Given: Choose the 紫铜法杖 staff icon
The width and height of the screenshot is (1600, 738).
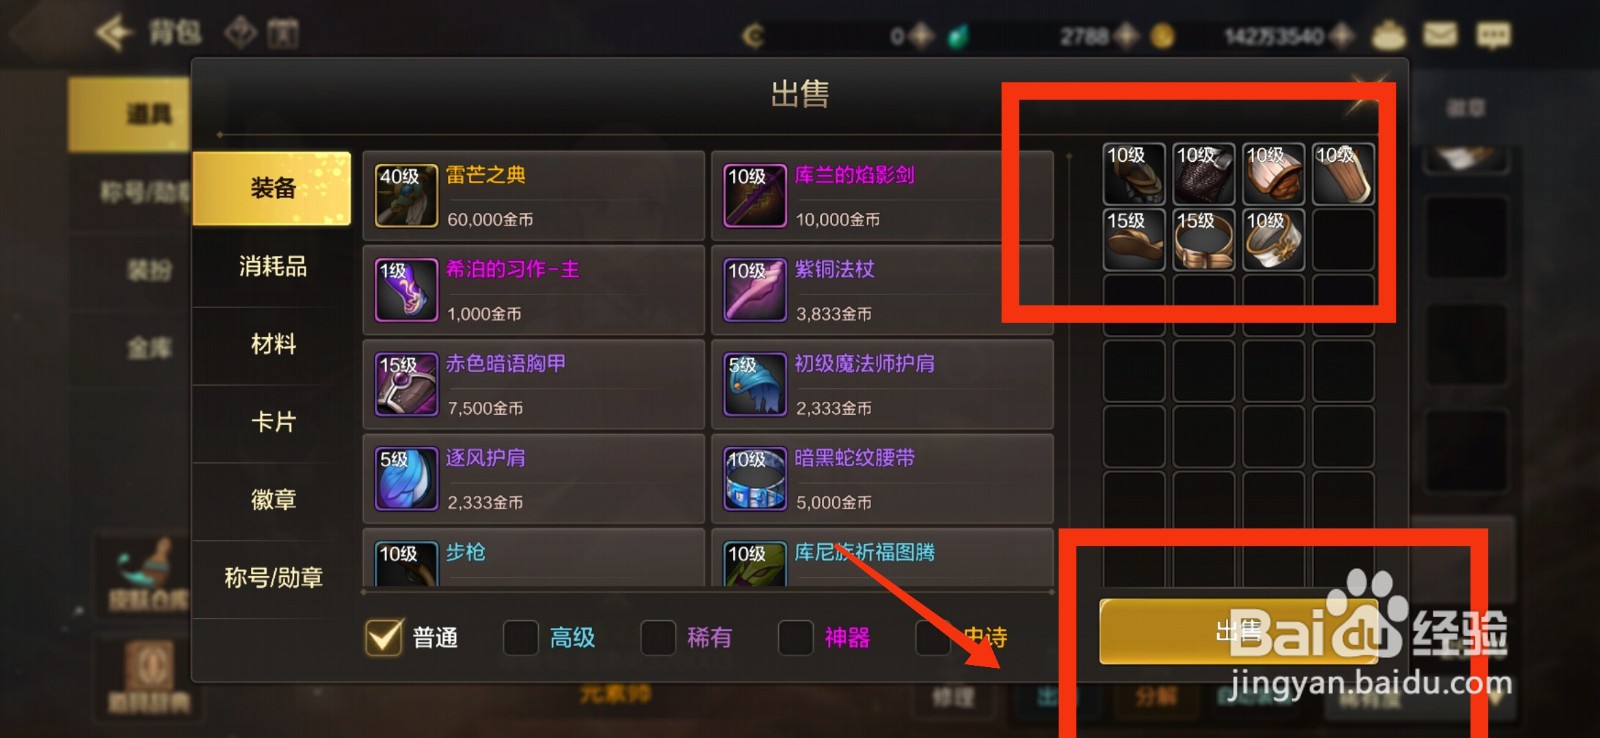Looking at the screenshot, I should [755, 290].
